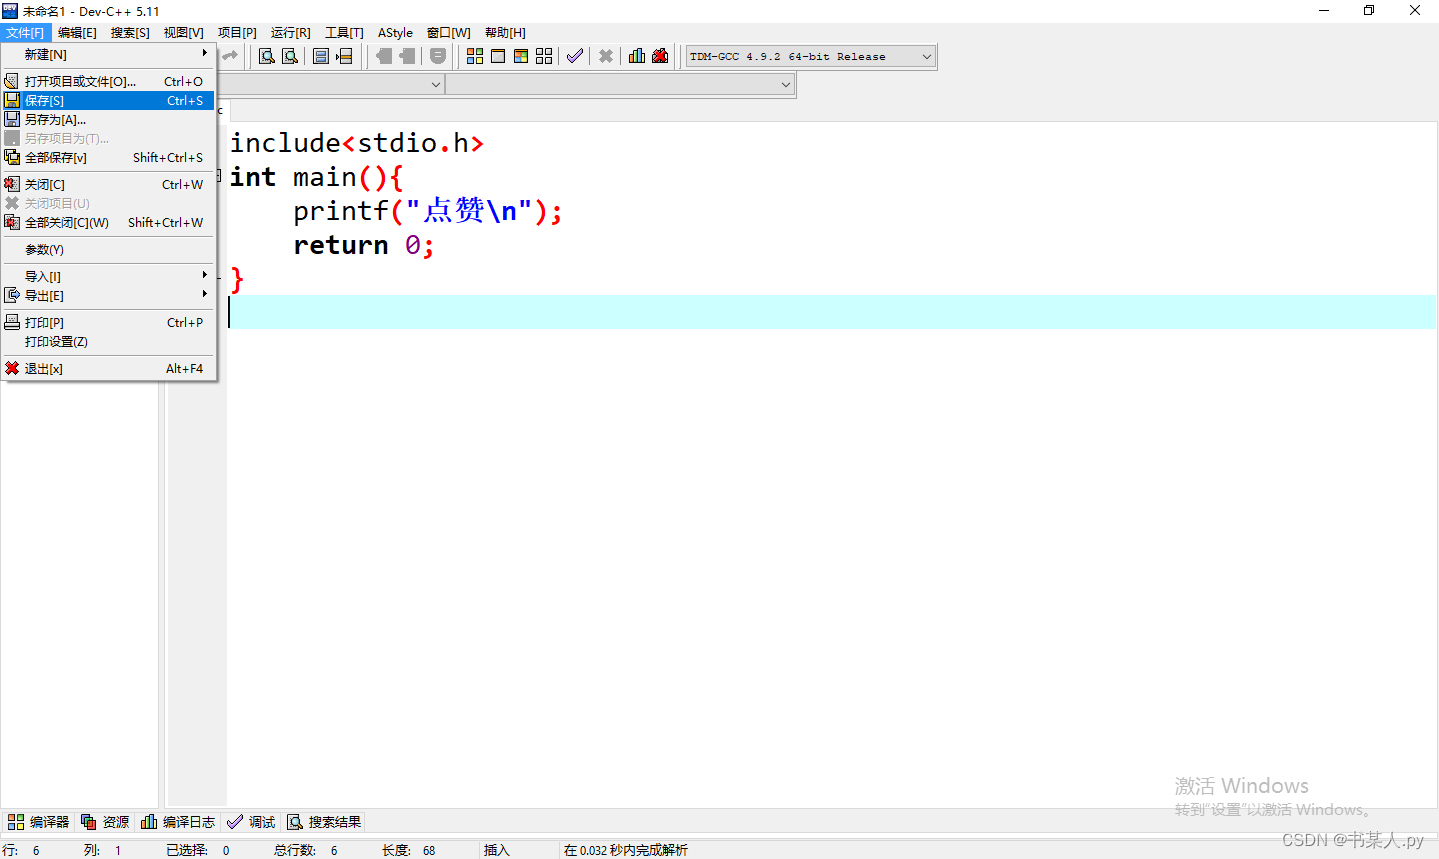
Task: Select 打印设置(Z) menu entry
Action: click(x=108, y=341)
